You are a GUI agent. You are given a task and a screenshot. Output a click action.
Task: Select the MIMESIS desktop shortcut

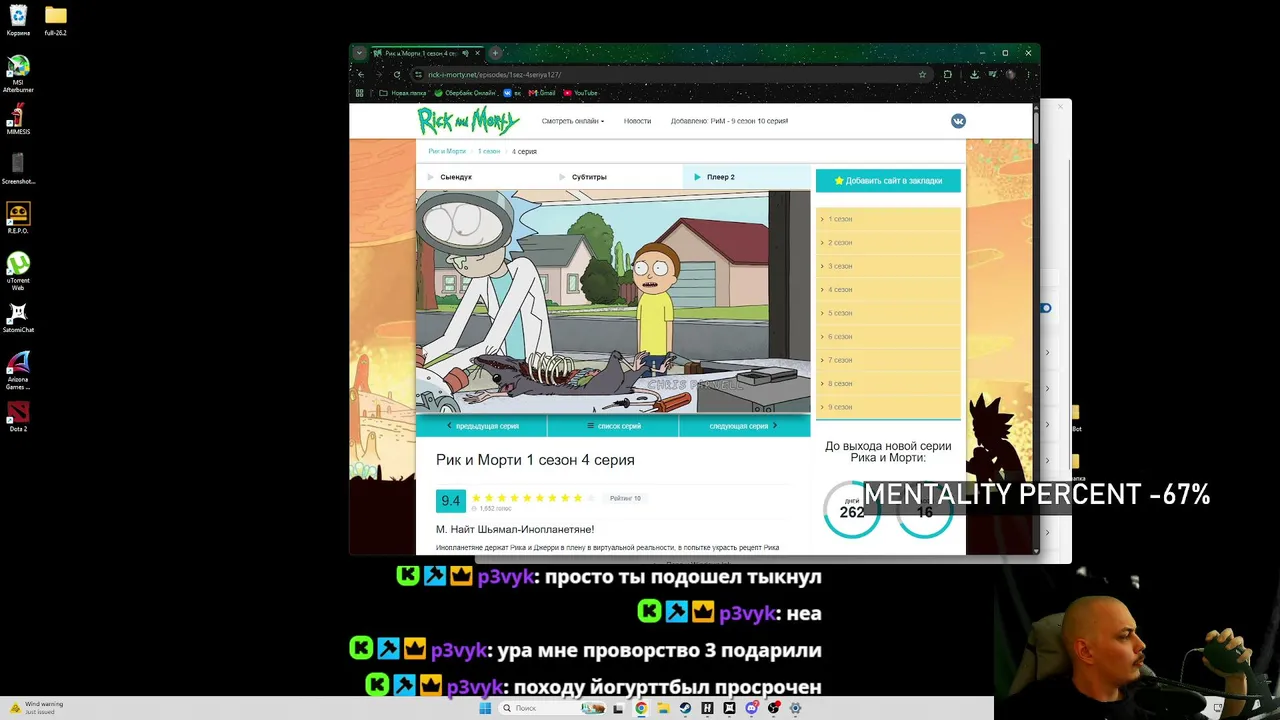(18, 119)
